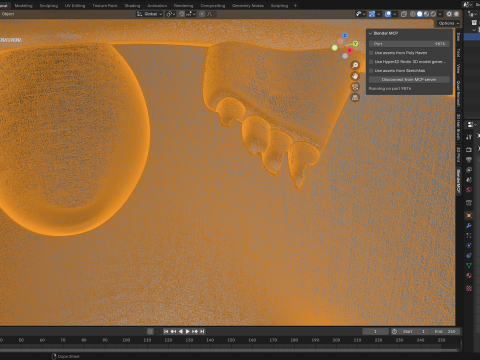Open the Tool sidebar tab
The image size is (480, 360).
tap(458, 52)
